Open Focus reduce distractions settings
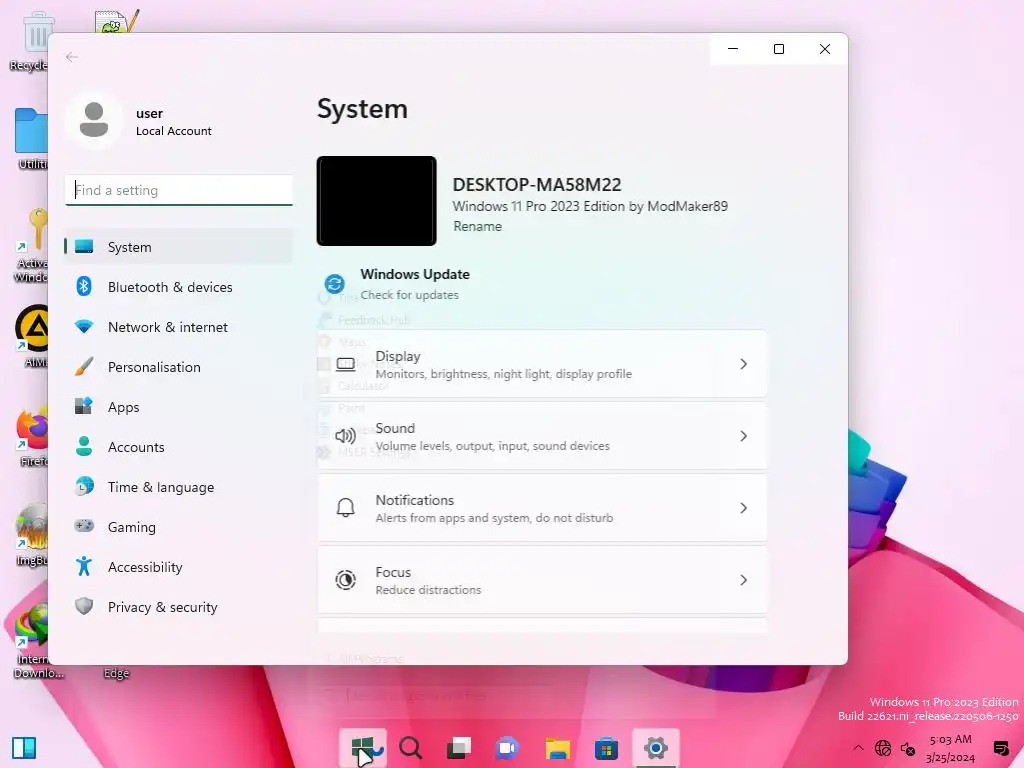 542,580
